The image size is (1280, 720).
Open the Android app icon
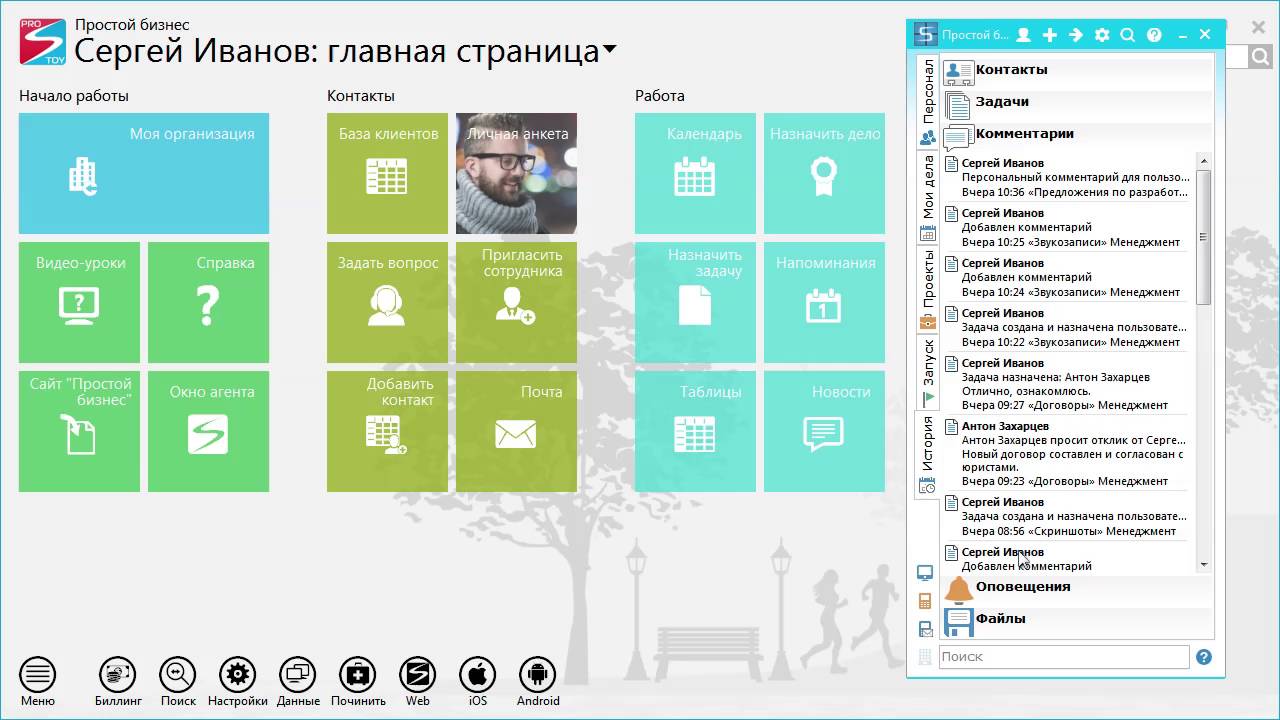(538, 675)
